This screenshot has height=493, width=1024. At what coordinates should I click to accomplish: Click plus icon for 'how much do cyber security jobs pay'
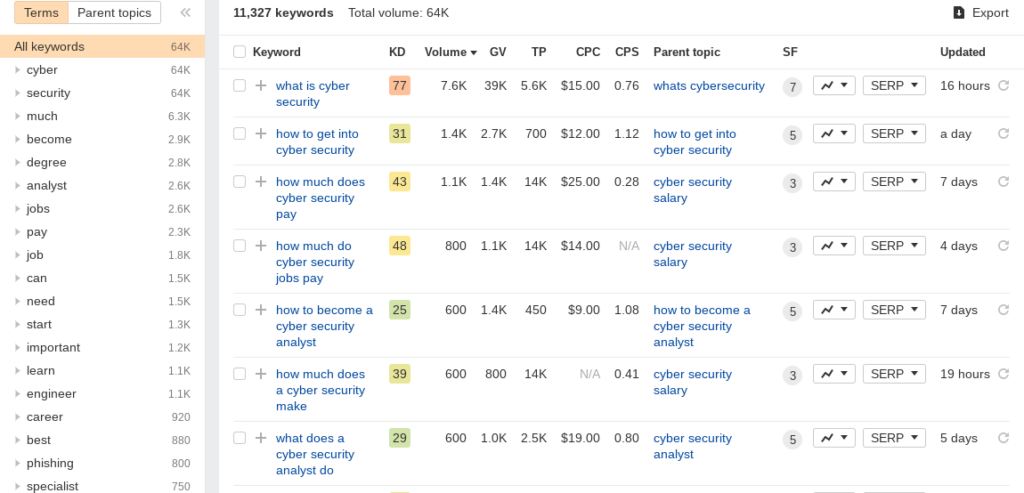[261, 246]
